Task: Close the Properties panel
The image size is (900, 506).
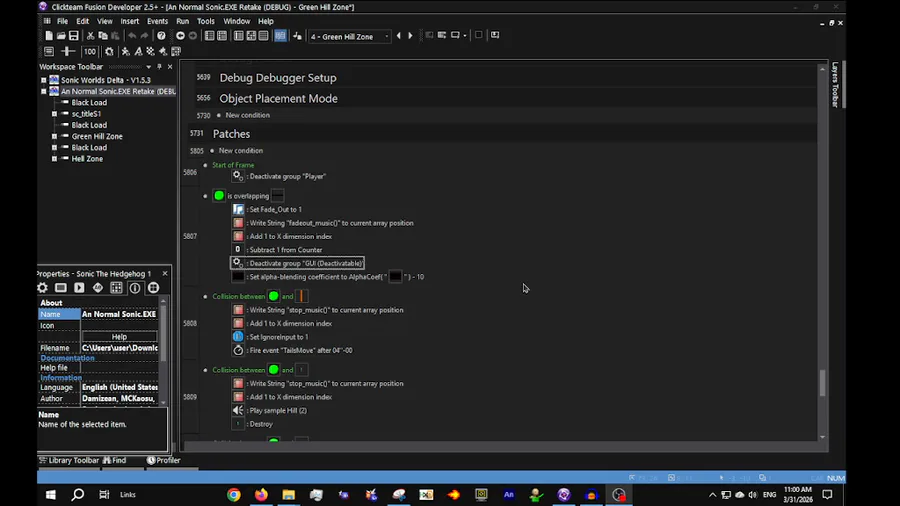Action: [165, 274]
